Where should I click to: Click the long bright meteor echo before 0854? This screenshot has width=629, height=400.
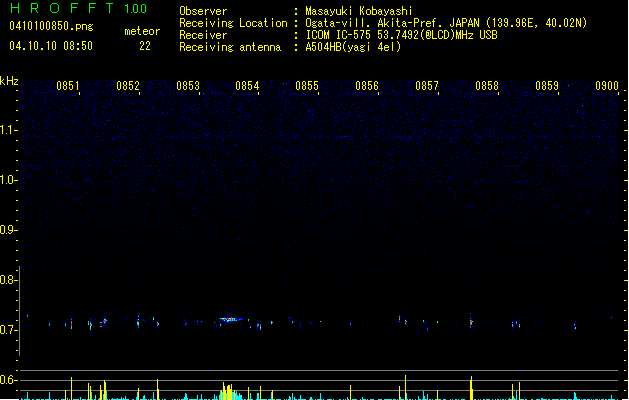tap(231, 320)
